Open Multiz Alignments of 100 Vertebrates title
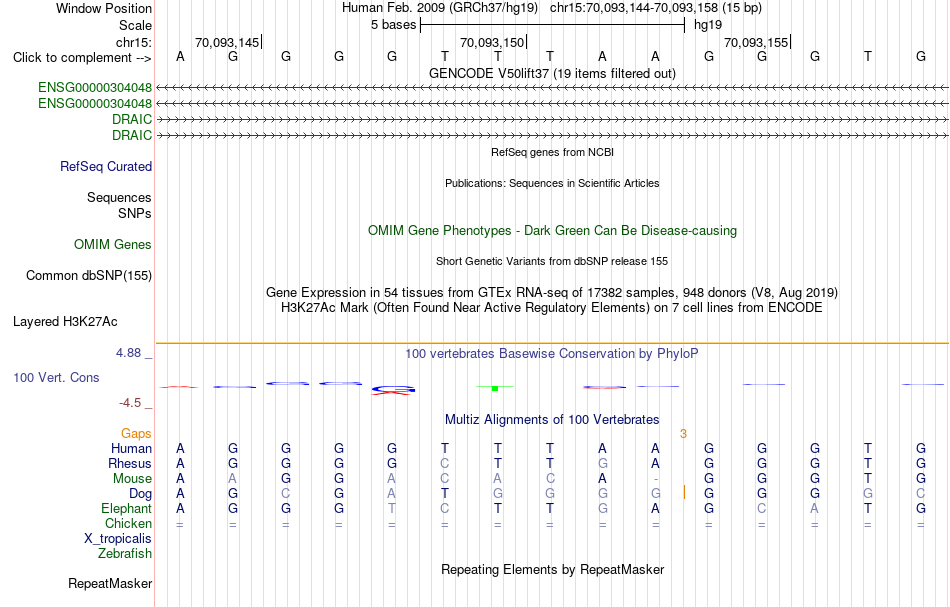The height and width of the screenshot is (607, 950). (x=552, y=419)
